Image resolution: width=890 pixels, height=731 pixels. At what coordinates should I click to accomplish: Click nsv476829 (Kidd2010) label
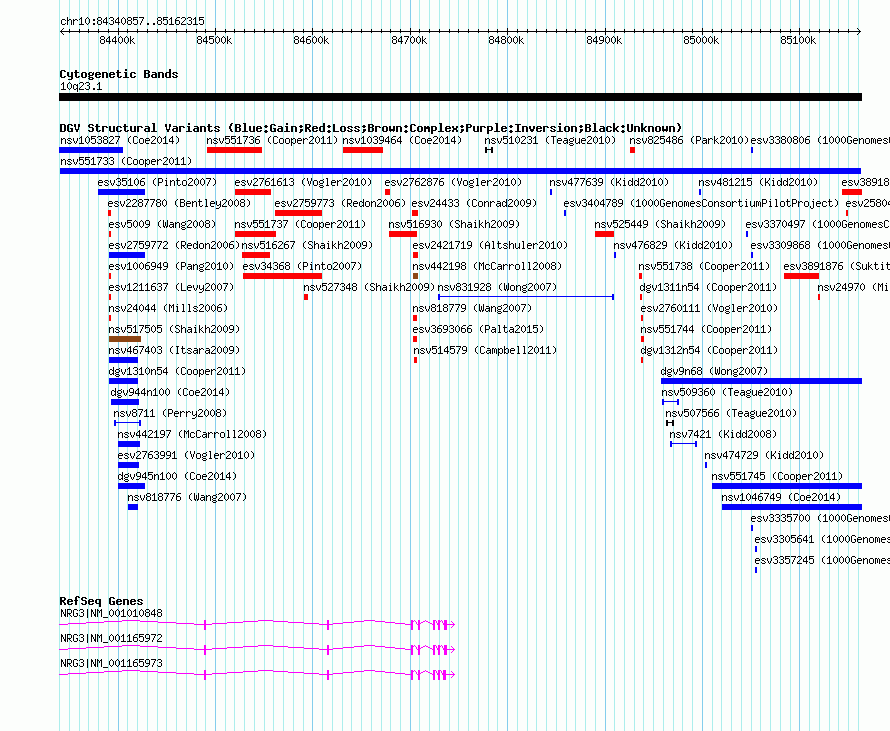click(673, 245)
